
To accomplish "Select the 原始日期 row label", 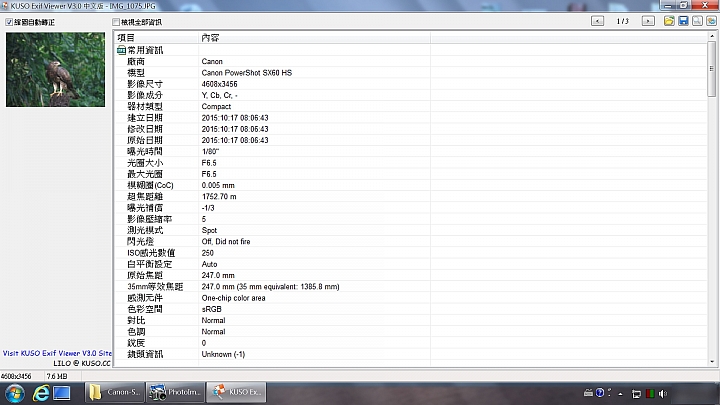I will click(x=145, y=140).
